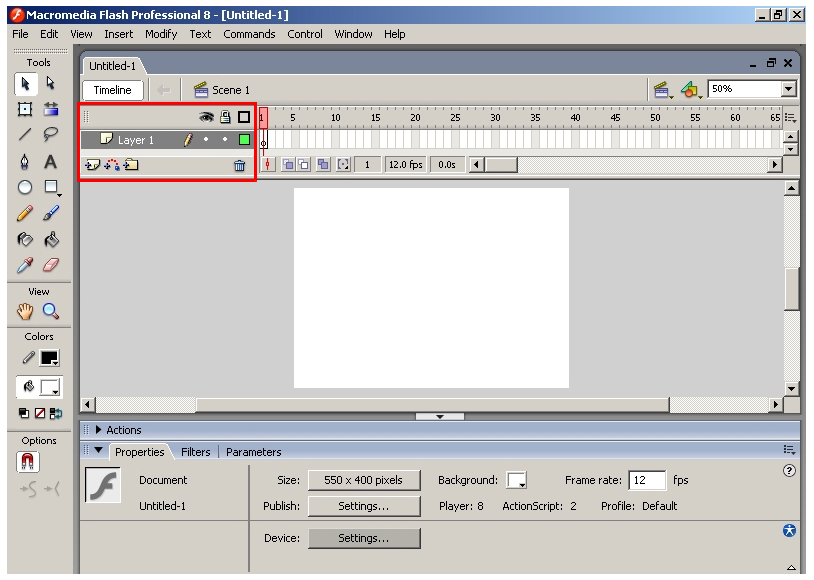Click the Timeline toggle button
Image resolution: width=814 pixels, height=580 pixels.
(113, 90)
